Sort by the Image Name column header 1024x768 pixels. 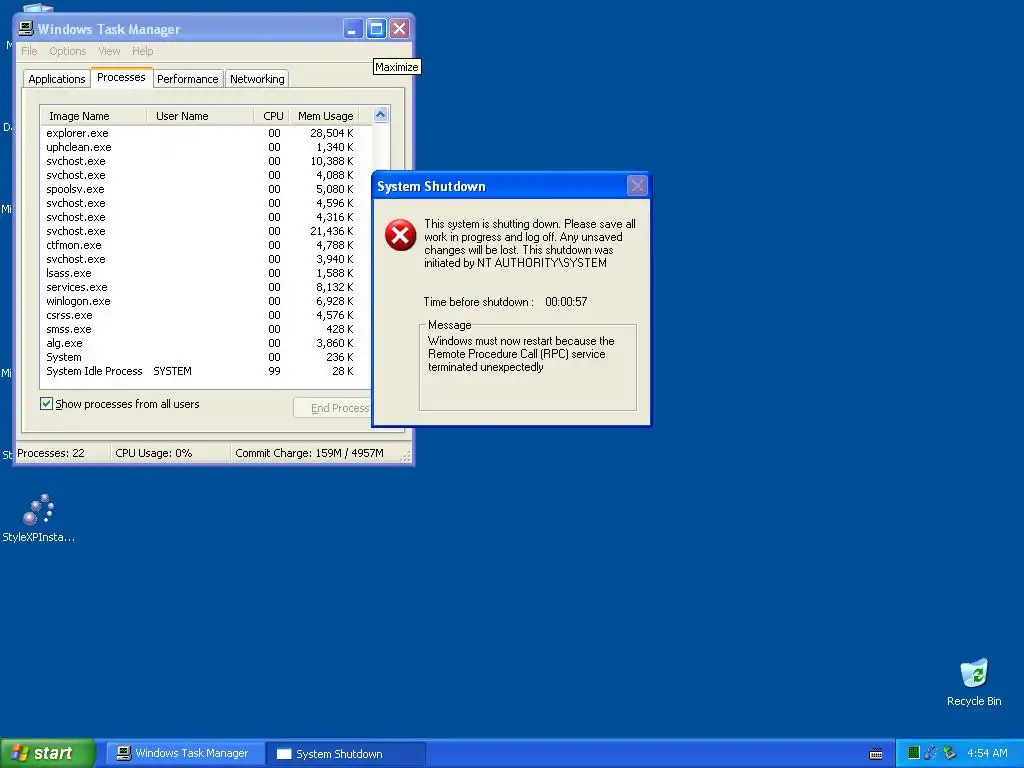point(93,116)
